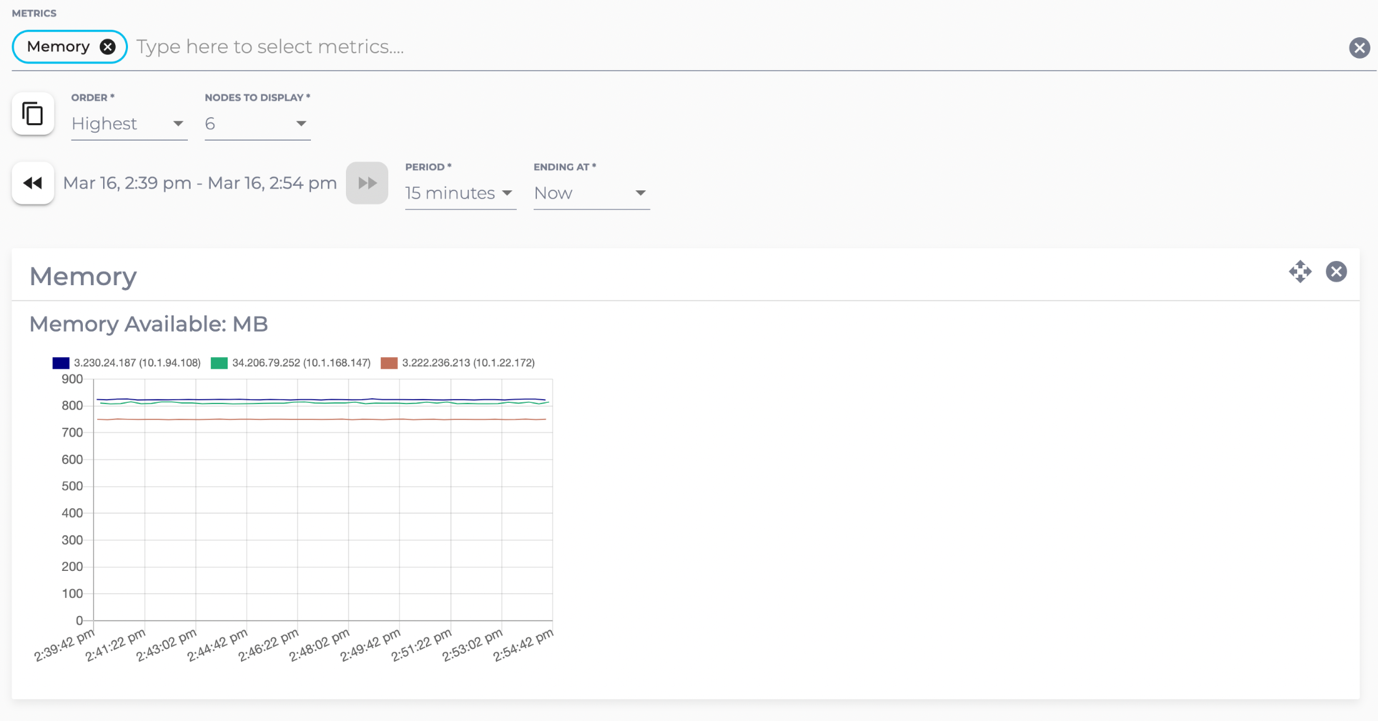Open the Order dropdown set to Highest
Image resolution: width=1378 pixels, height=721 pixels.
tap(128, 124)
